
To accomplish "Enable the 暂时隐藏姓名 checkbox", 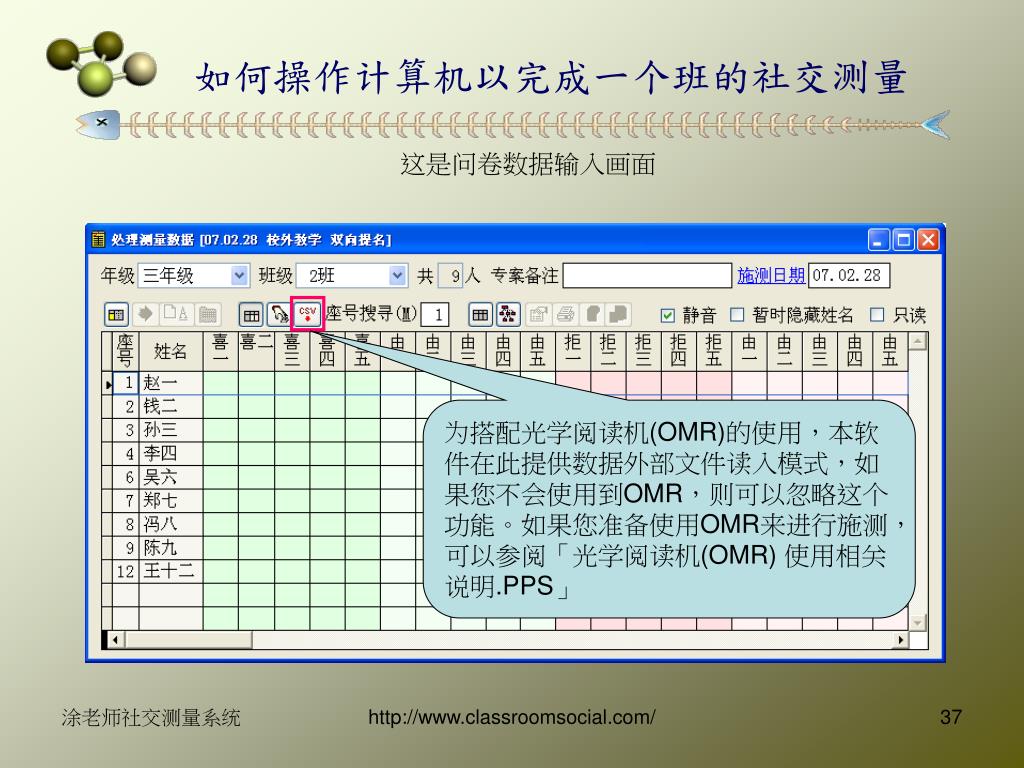I will (737, 315).
